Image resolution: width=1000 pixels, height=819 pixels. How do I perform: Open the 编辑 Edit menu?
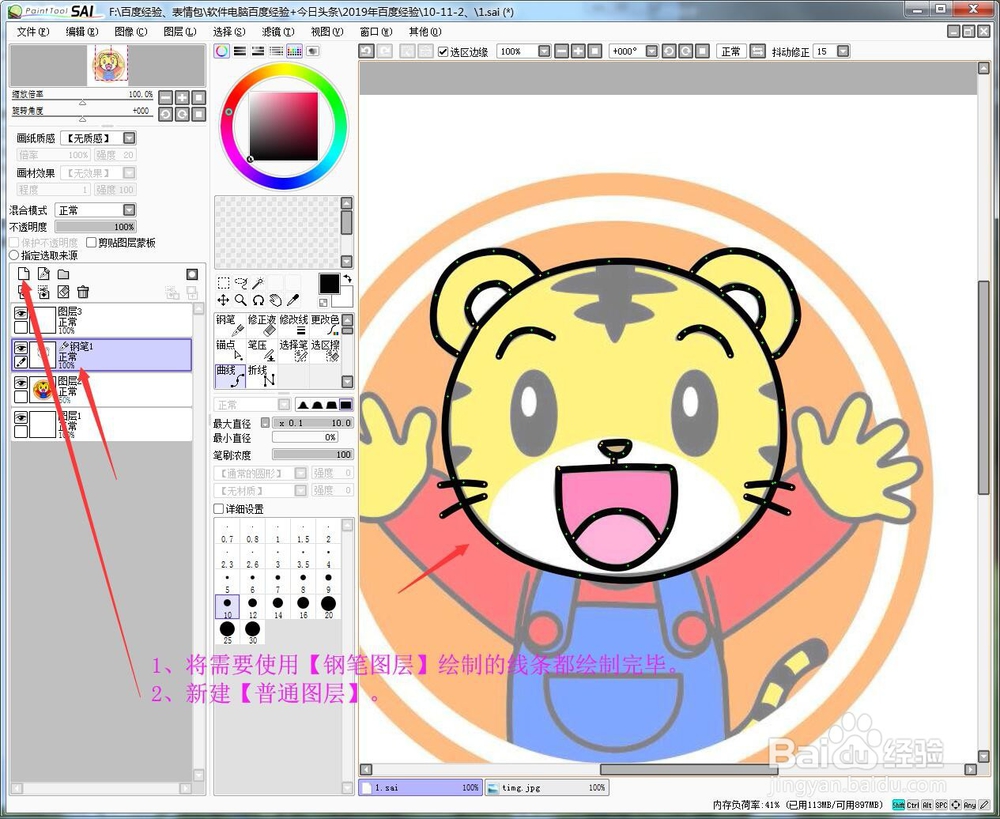82,31
